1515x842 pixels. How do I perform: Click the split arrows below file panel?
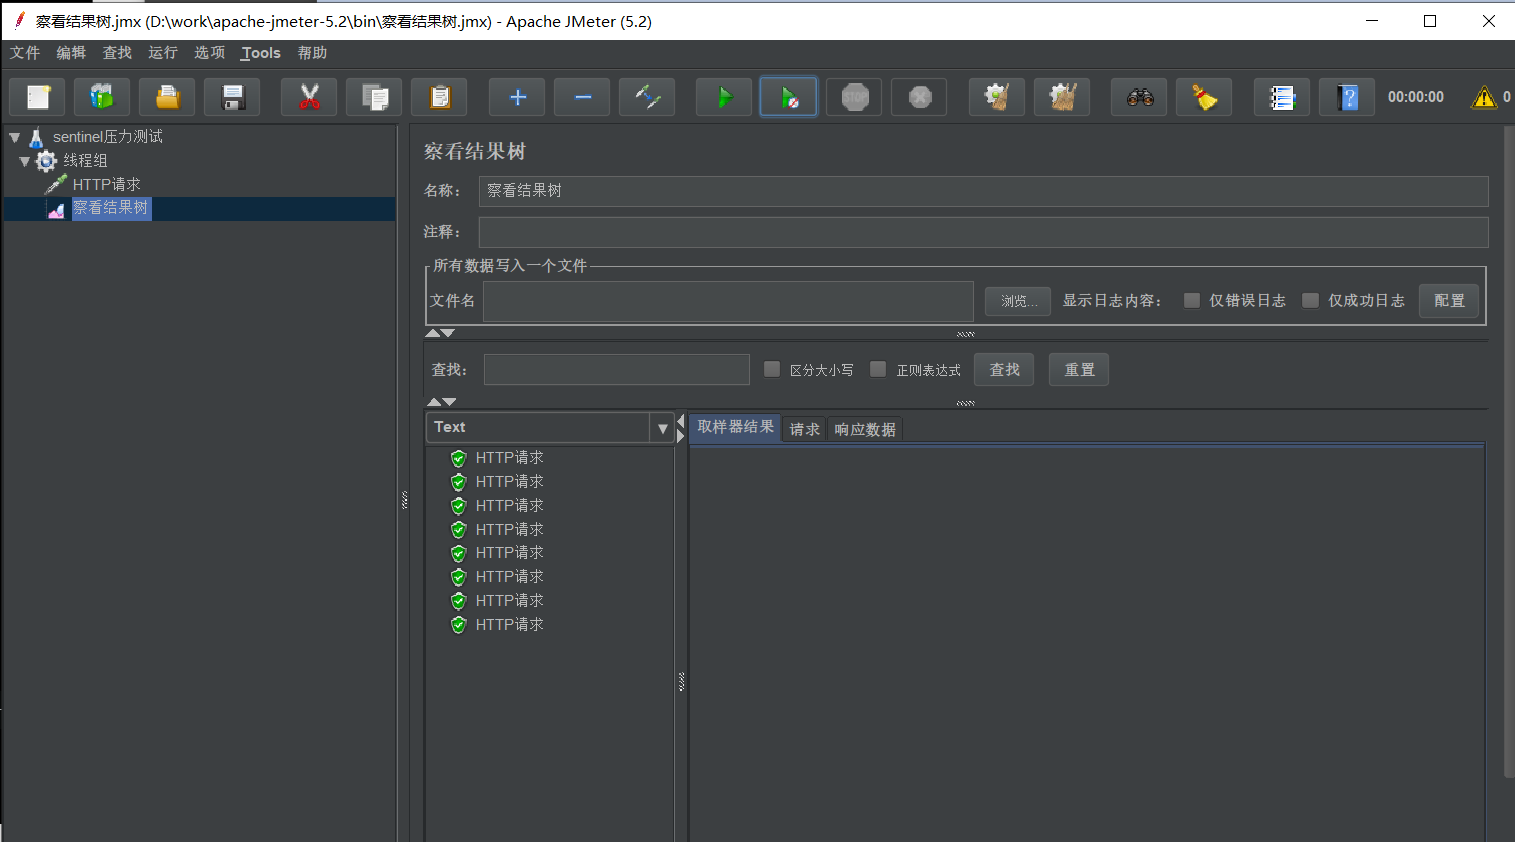pyautogui.click(x=440, y=333)
